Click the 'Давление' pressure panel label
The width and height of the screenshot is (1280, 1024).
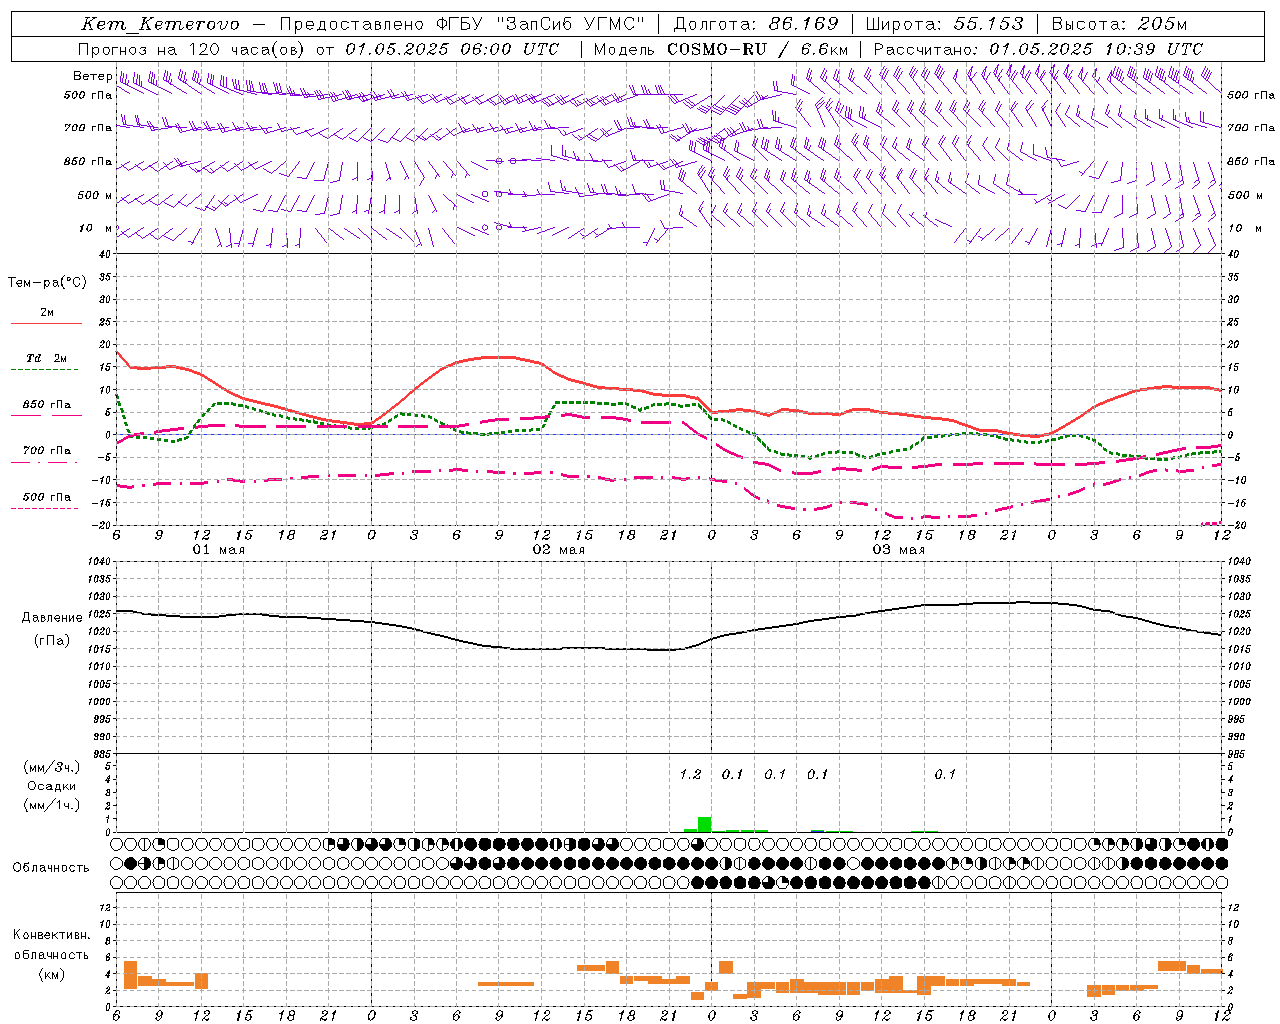pyautogui.click(x=52, y=618)
